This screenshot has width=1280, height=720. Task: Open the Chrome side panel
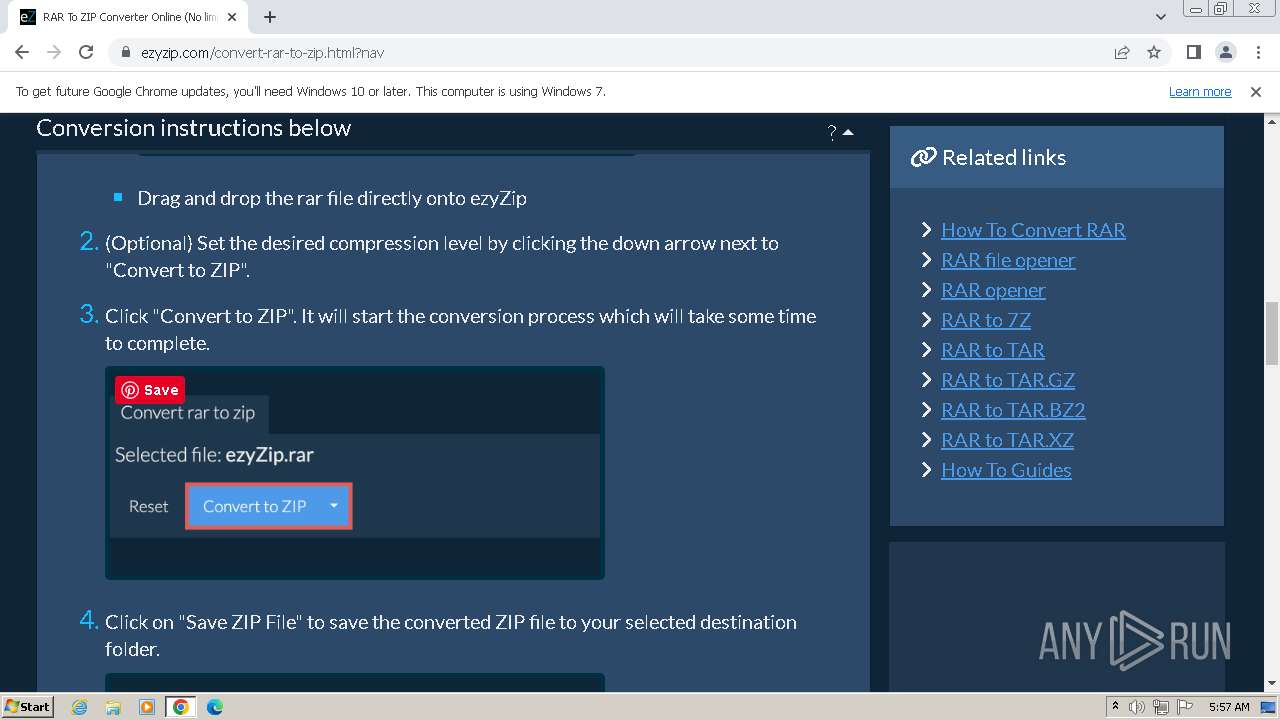[1193, 52]
